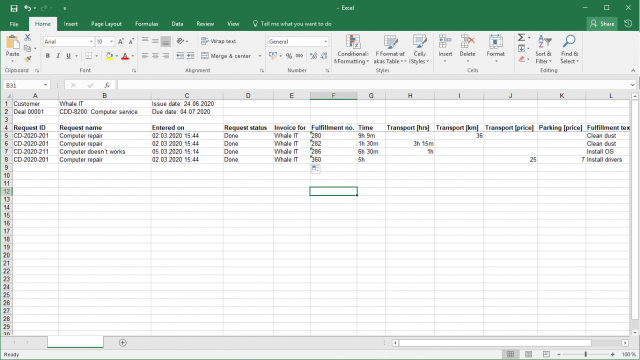This screenshot has height=360, width=640.
Task: Click the Percent style icon
Action: click(x=289, y=56)
